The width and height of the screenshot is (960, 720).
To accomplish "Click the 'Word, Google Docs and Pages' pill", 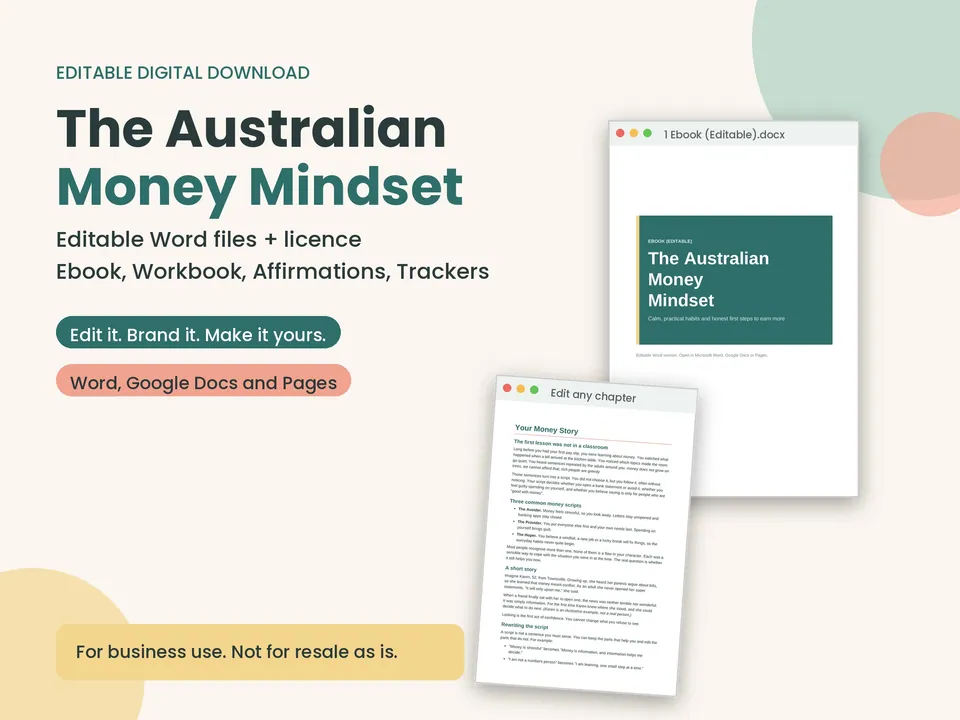I will point(203,381).
